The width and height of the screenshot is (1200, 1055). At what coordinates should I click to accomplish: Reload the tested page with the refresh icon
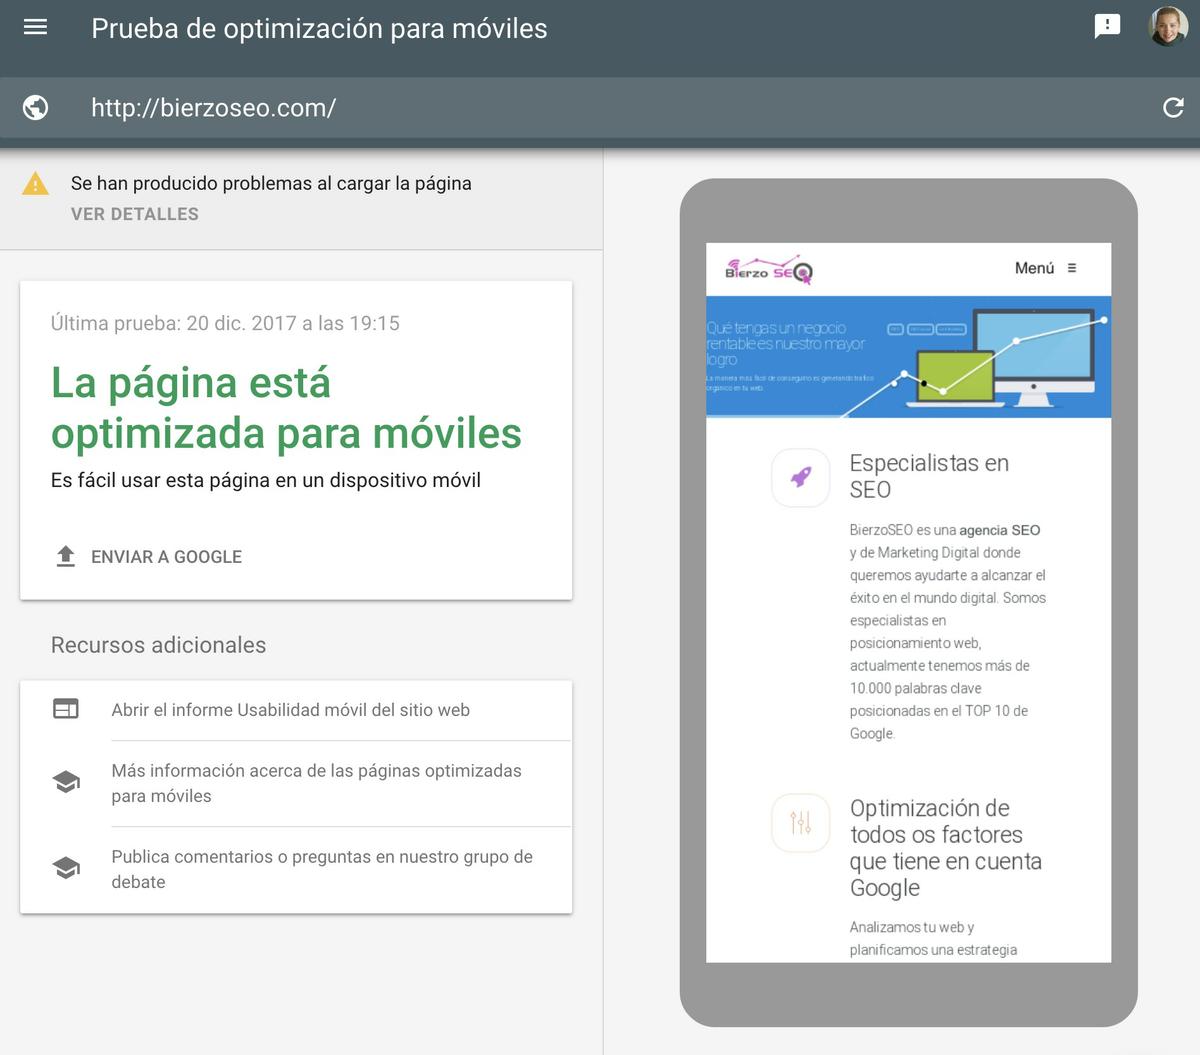click(x=1173, y=107)
